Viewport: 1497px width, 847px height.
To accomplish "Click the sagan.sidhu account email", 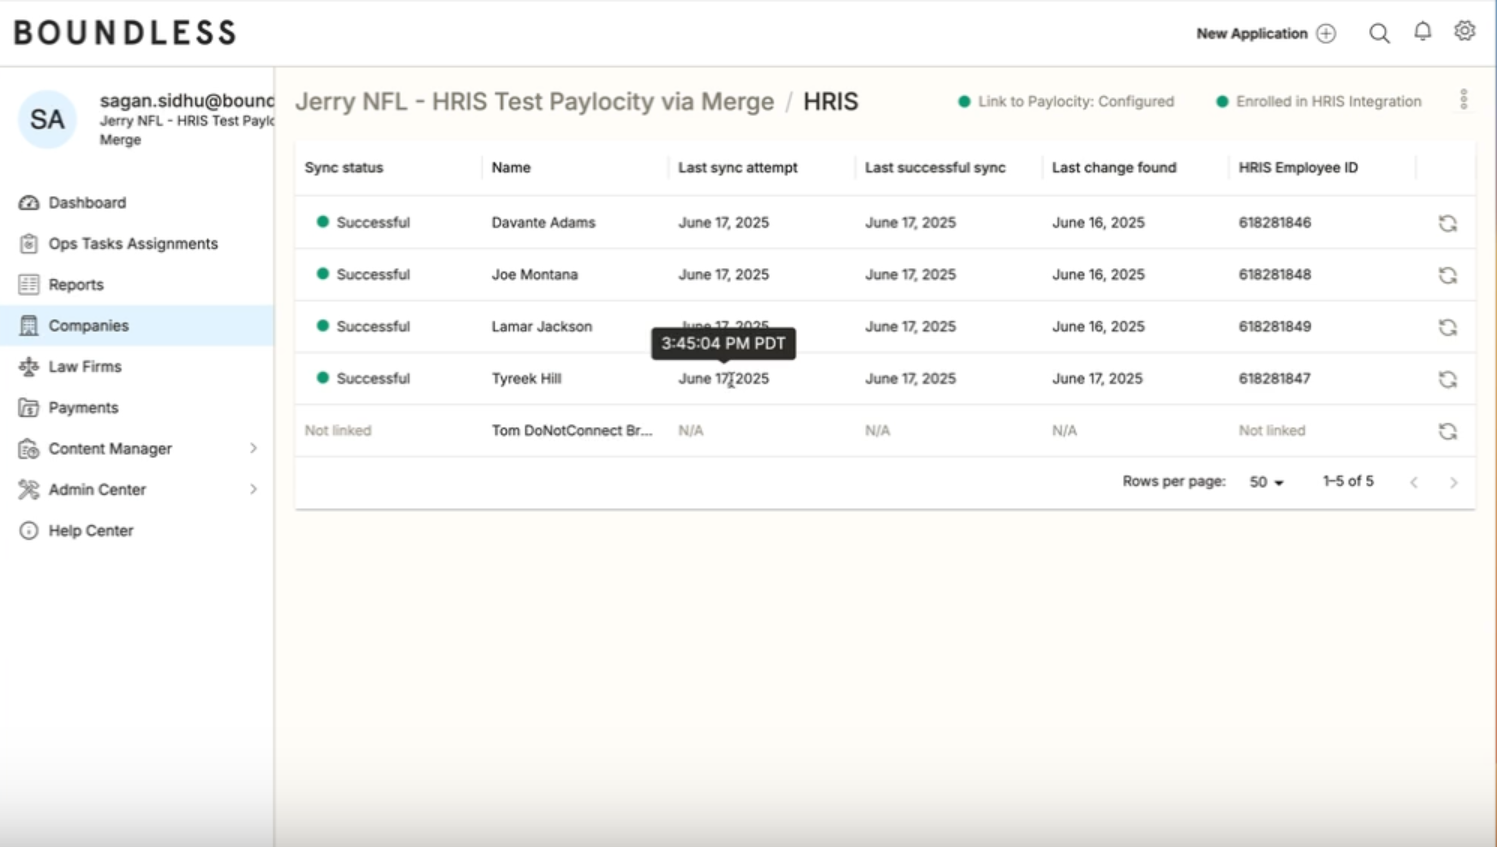I will 187,100.
